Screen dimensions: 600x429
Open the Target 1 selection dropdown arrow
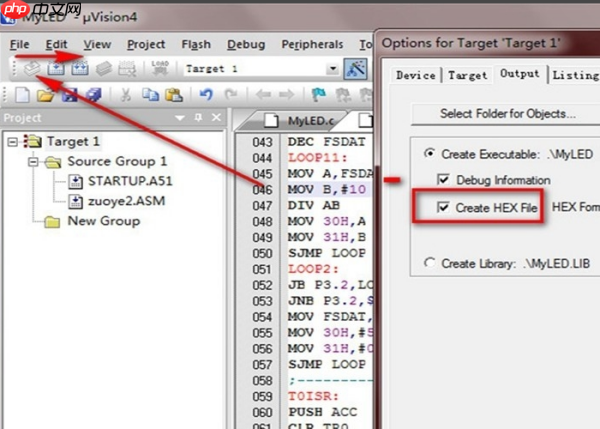(x=333, y=69)
